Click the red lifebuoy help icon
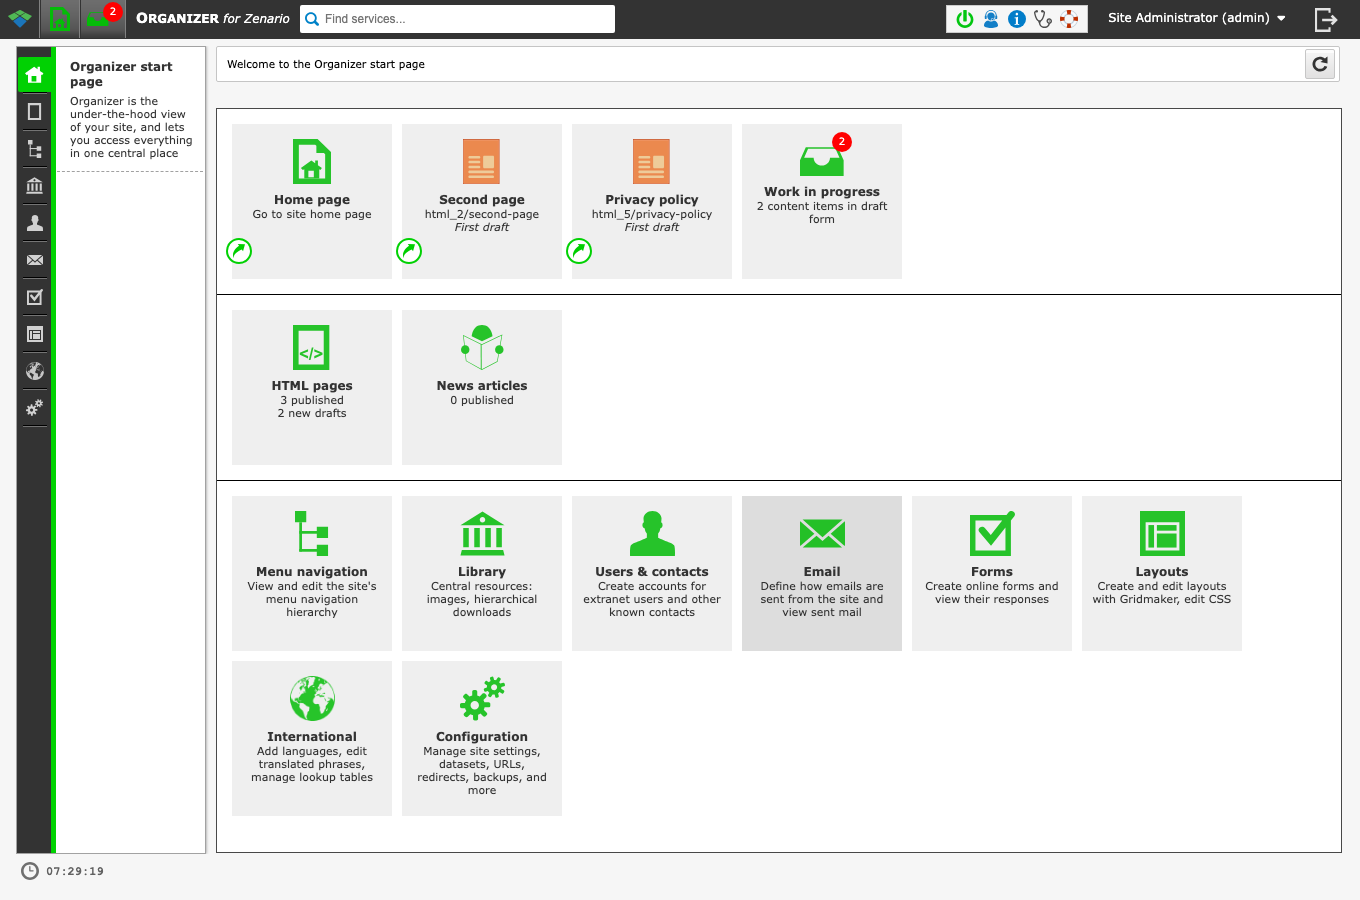Screen dimensions: 1360x900 tap(1069, 19)
